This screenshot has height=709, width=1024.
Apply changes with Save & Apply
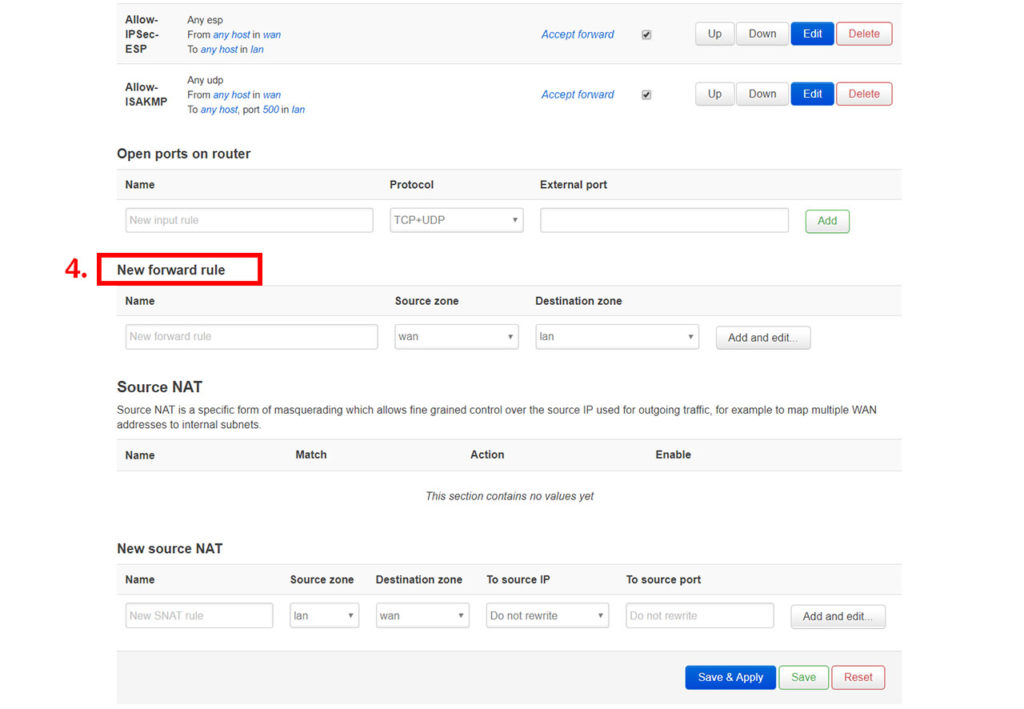730,677
